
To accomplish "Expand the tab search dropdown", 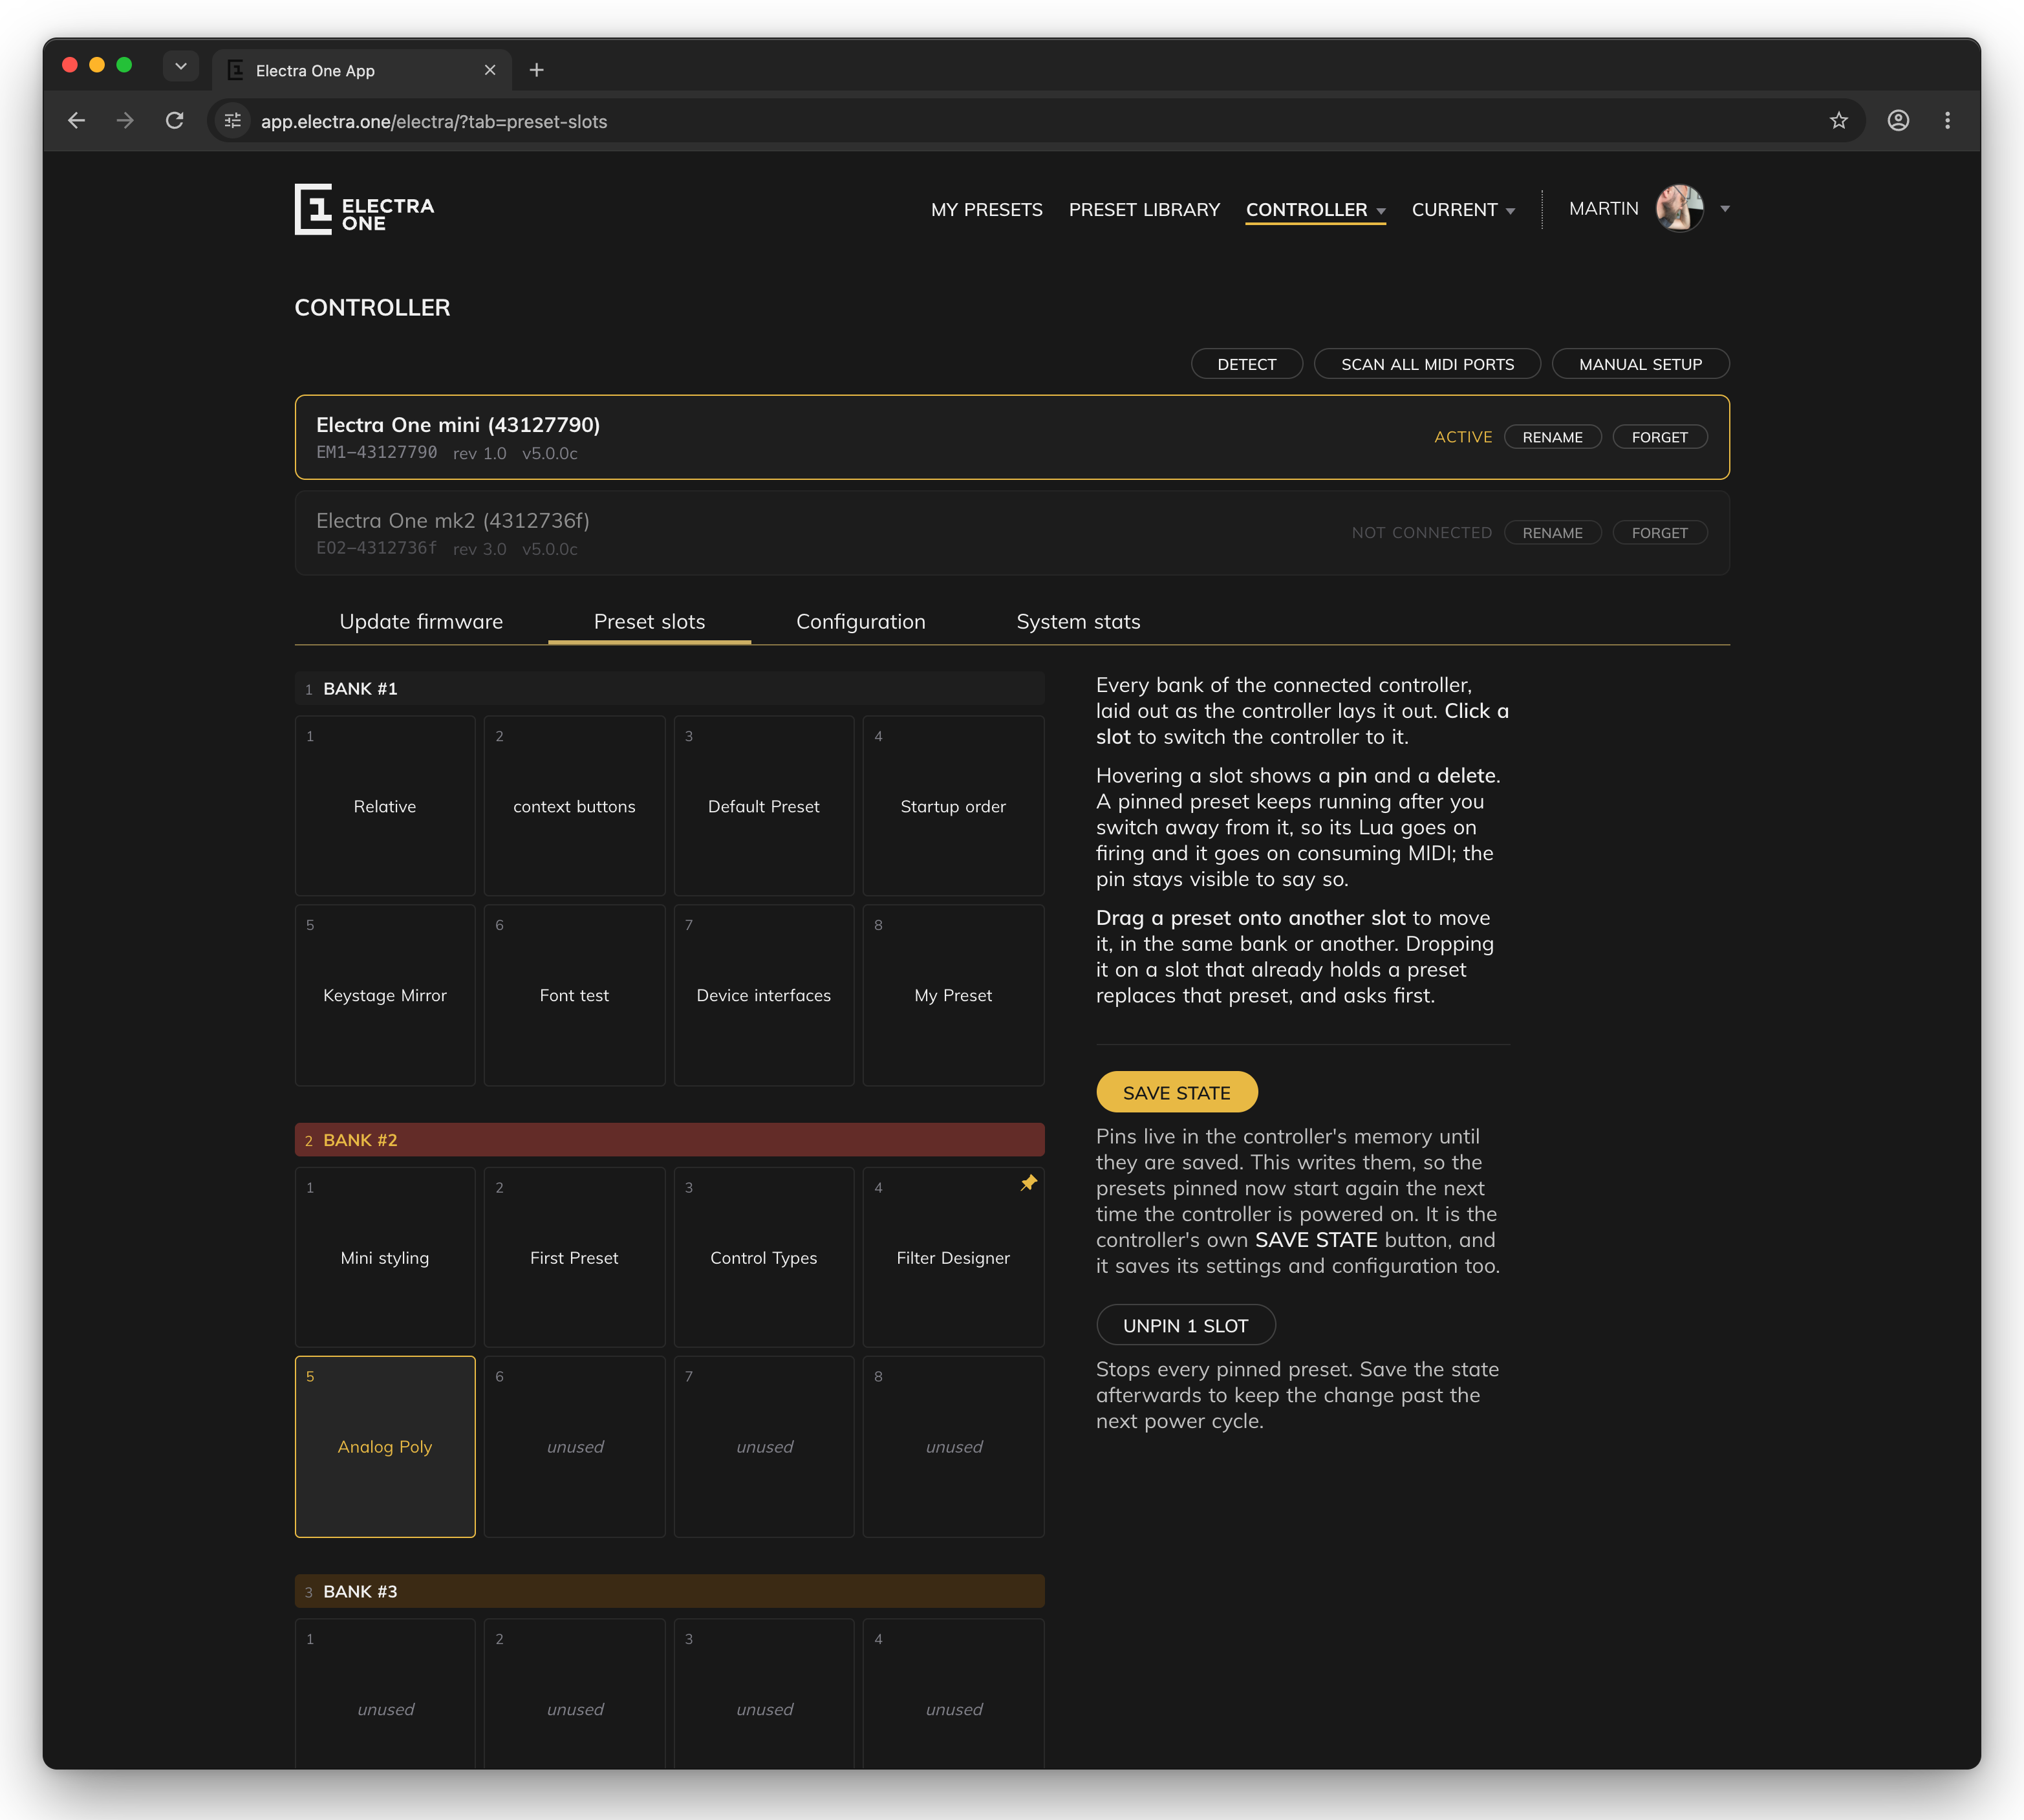I will click(181, 67).
